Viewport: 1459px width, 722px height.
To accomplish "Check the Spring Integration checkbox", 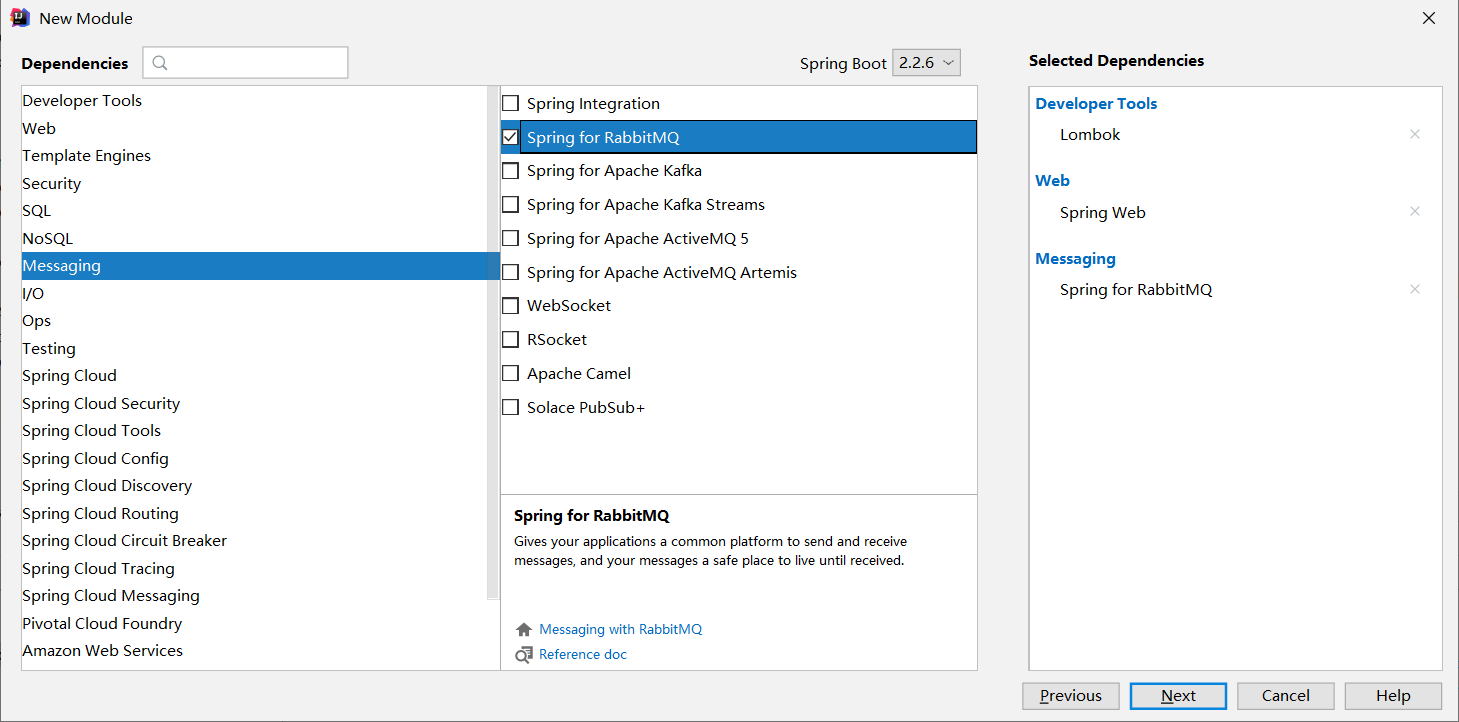I will tap(511, 103).
